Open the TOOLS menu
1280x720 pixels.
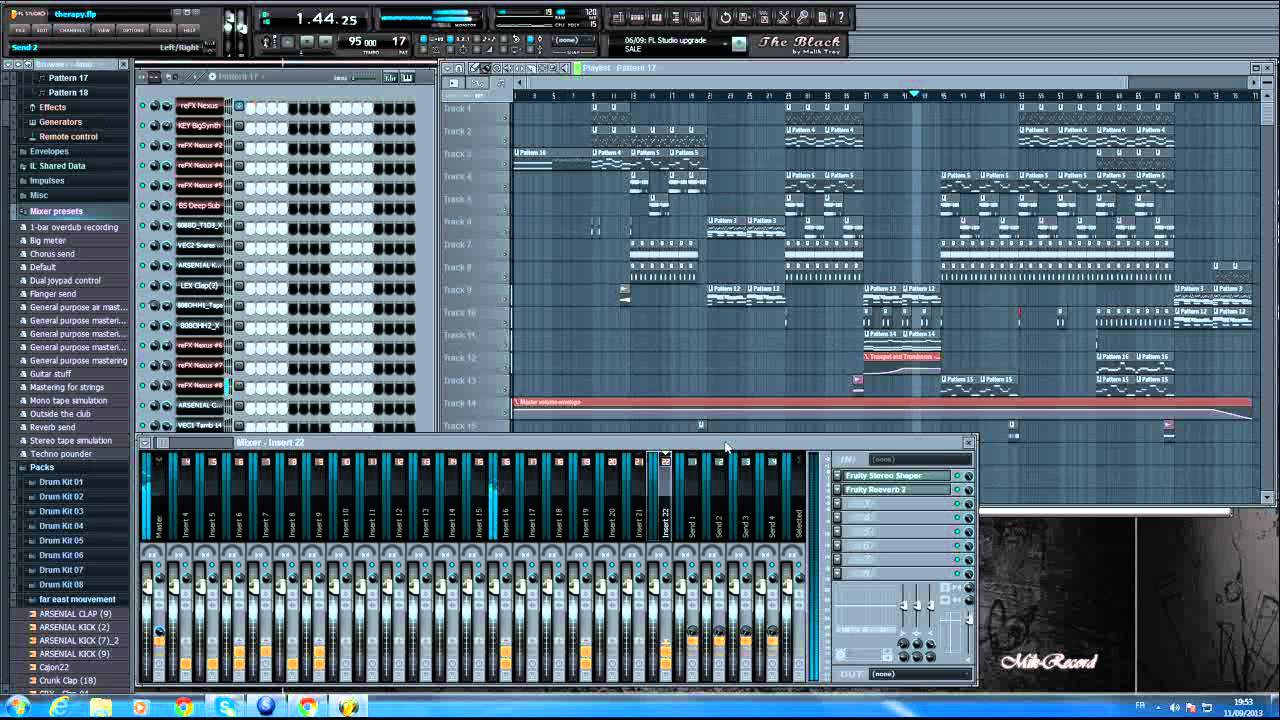coord(163,30)
